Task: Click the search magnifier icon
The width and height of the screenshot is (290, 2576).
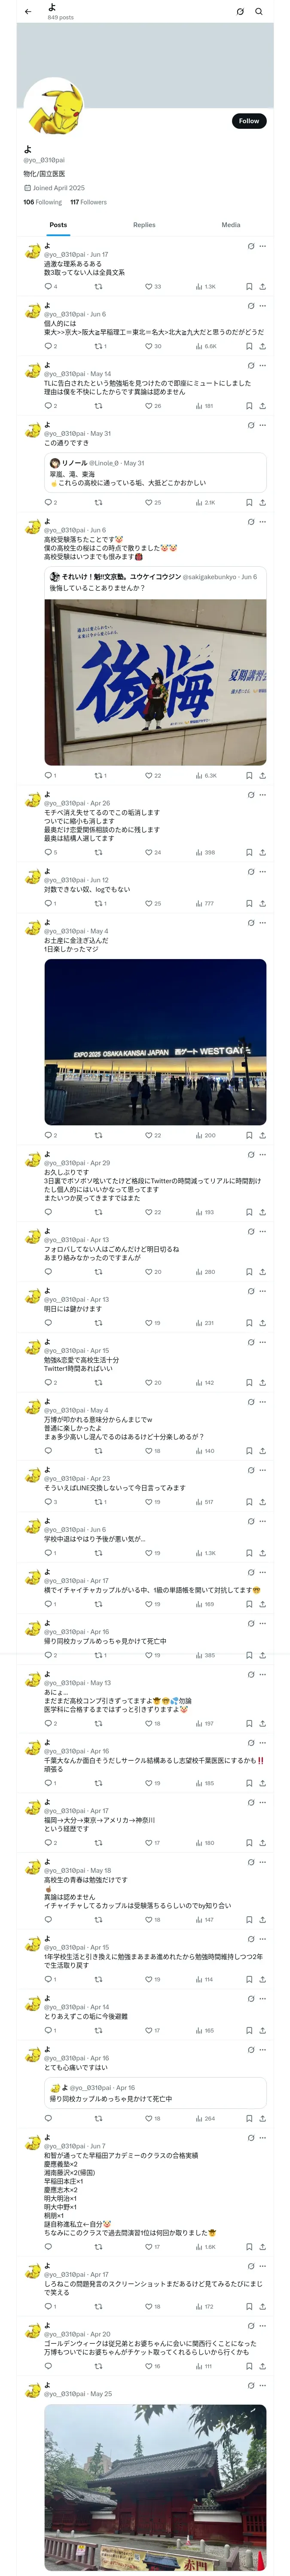Action: [x=259, y=12]
